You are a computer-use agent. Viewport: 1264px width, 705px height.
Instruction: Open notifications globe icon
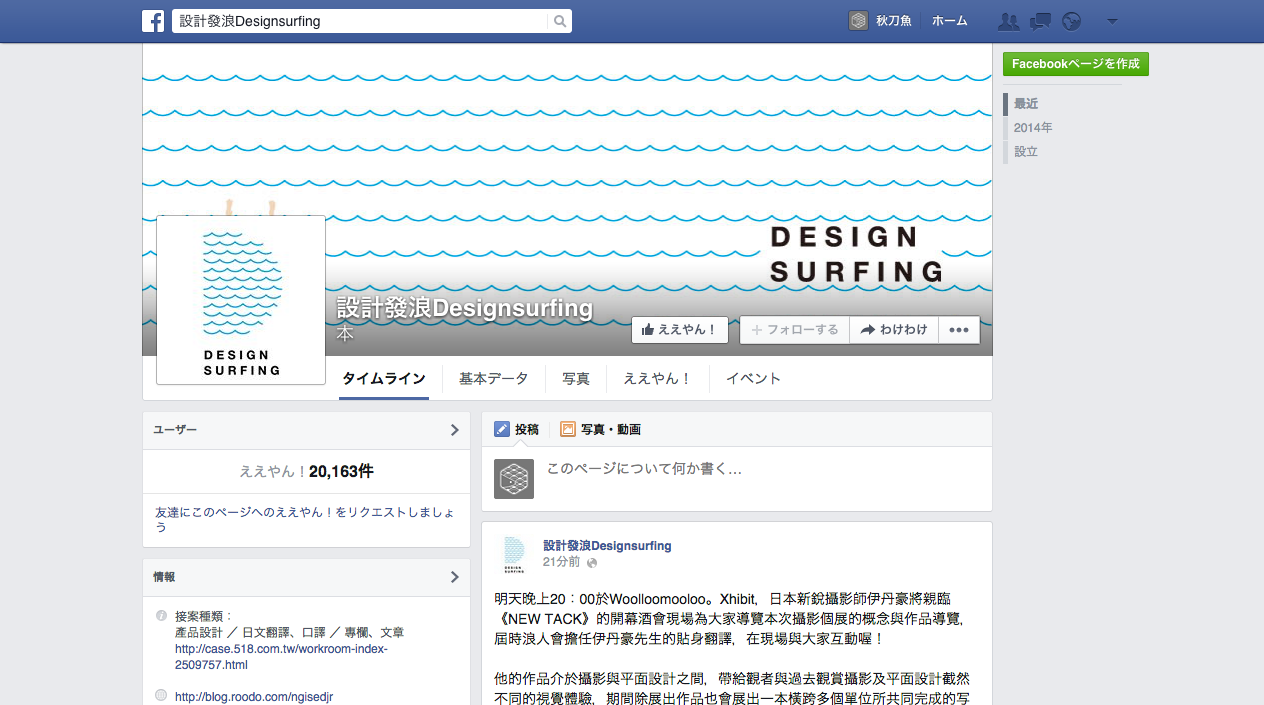click(1072, 21)
